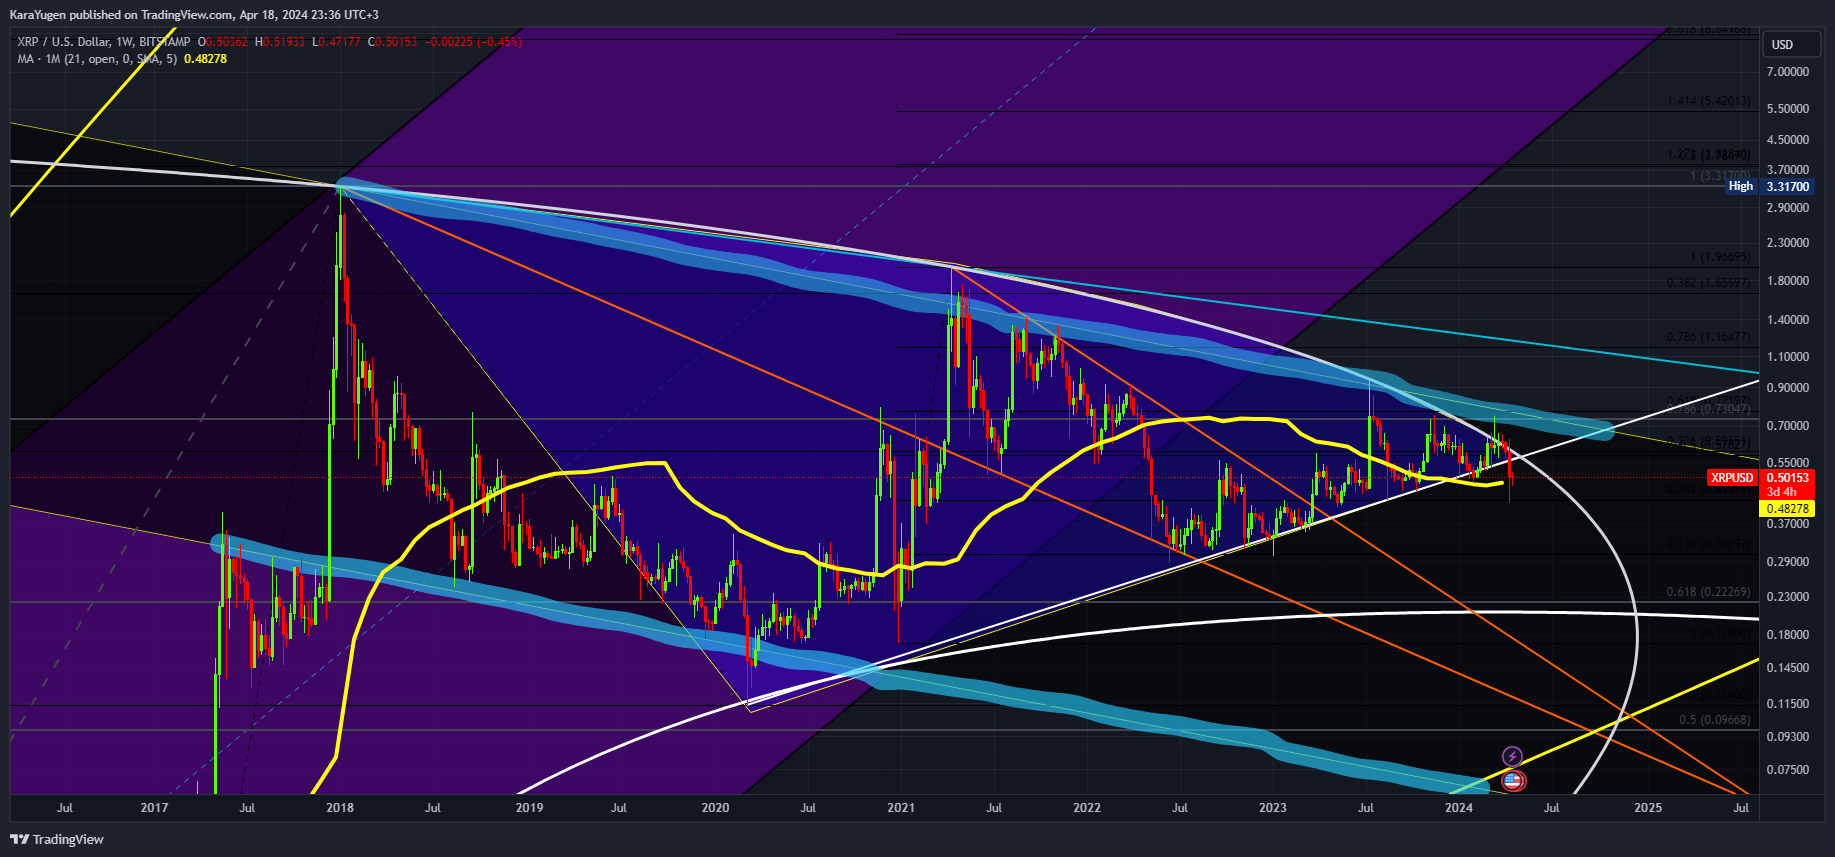Click the 2.30000 price axis label

pyautogui.click(x=1788, y=243)
